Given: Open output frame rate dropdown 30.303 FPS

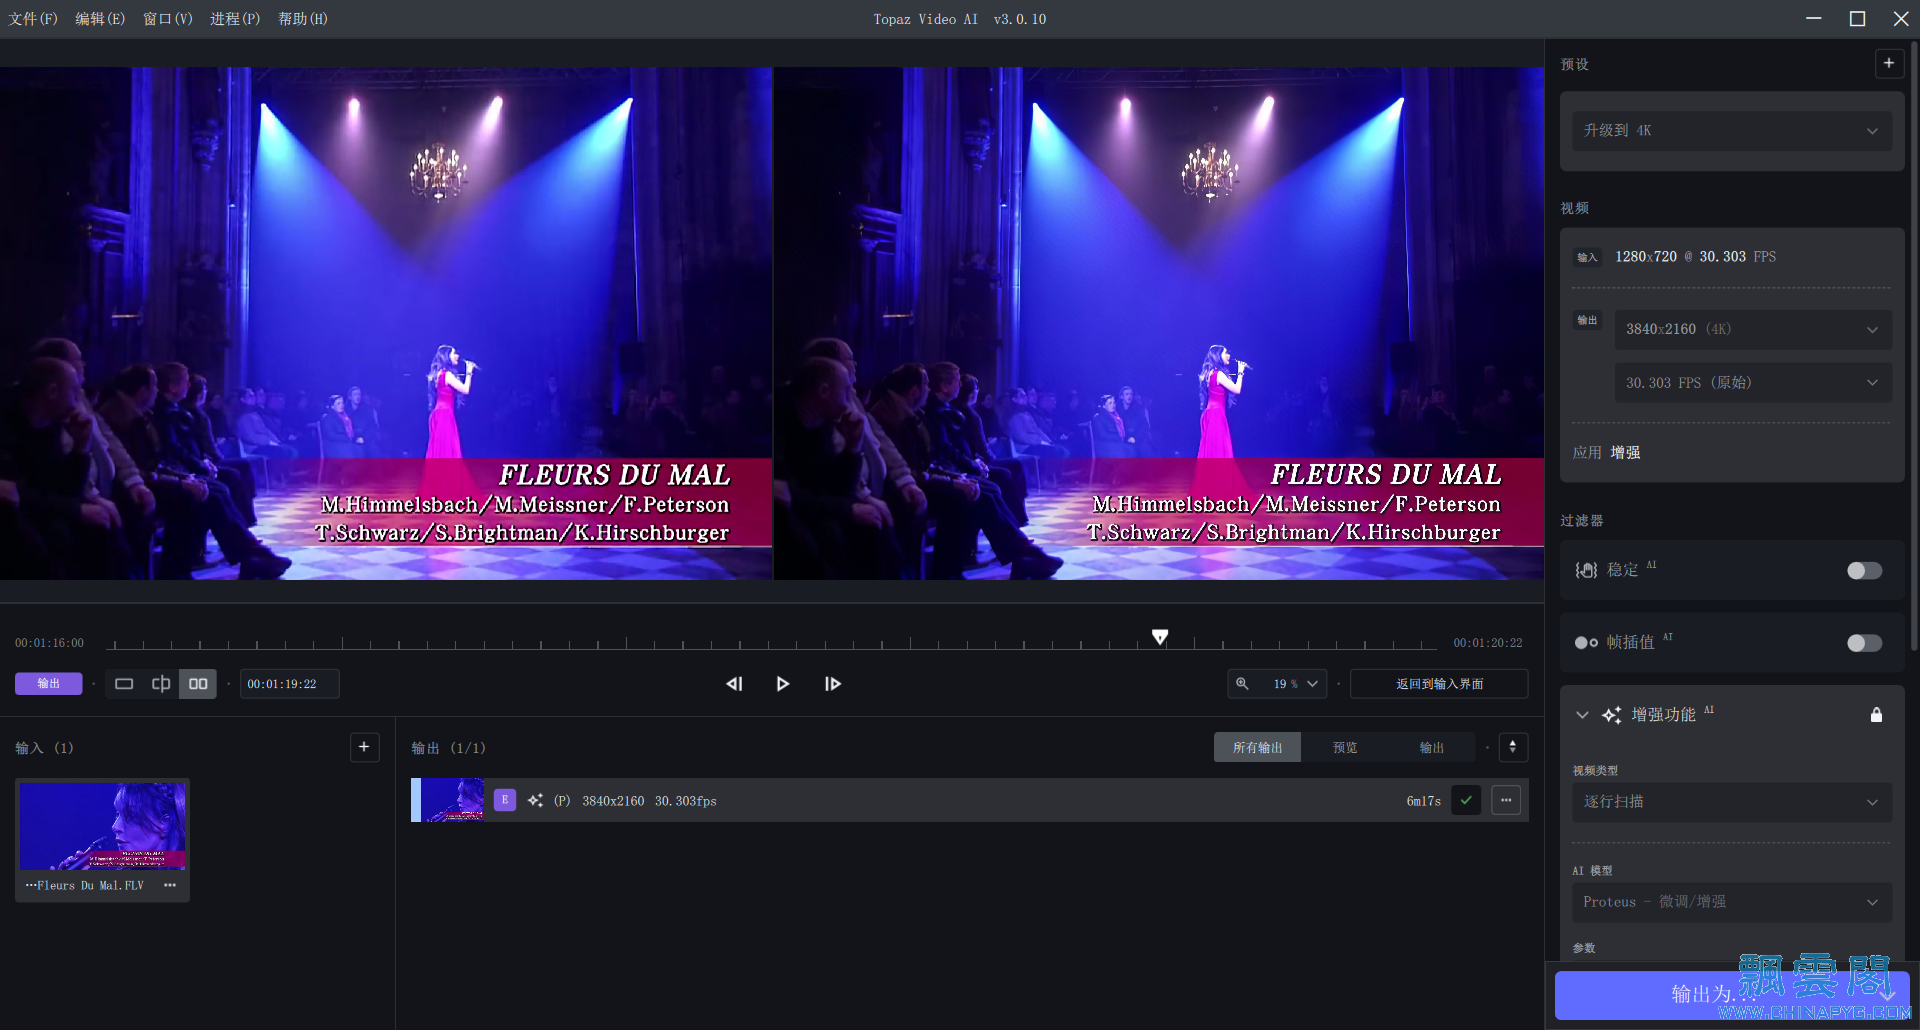Looking at the screenshot, I should tap(1753, 383).
